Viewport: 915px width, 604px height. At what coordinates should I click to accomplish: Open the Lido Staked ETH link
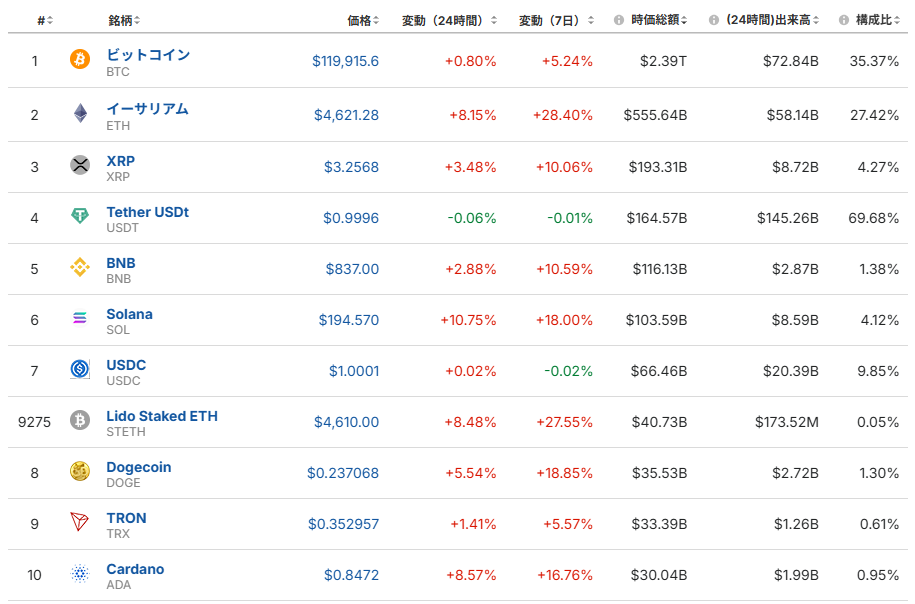162,416
